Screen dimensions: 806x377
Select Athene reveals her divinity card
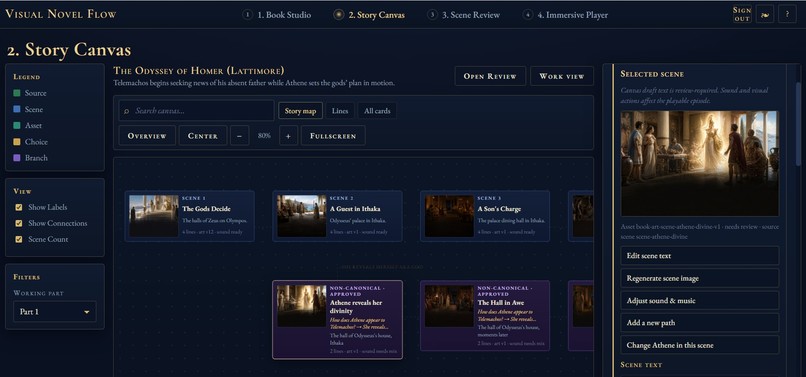(x=337, y=319)
